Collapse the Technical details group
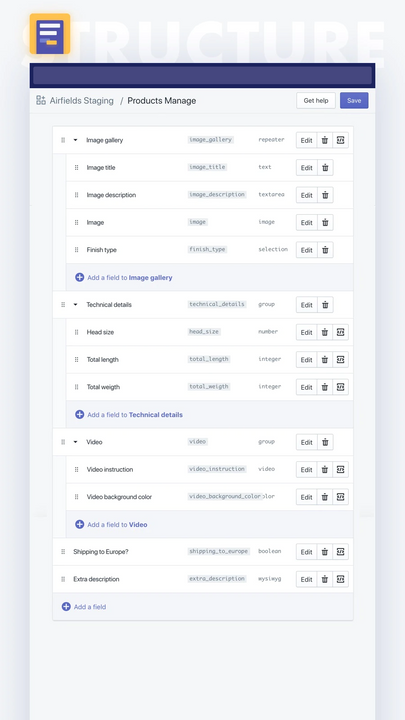Viewport: 405px width, 720px height. (x=75, y=304)
